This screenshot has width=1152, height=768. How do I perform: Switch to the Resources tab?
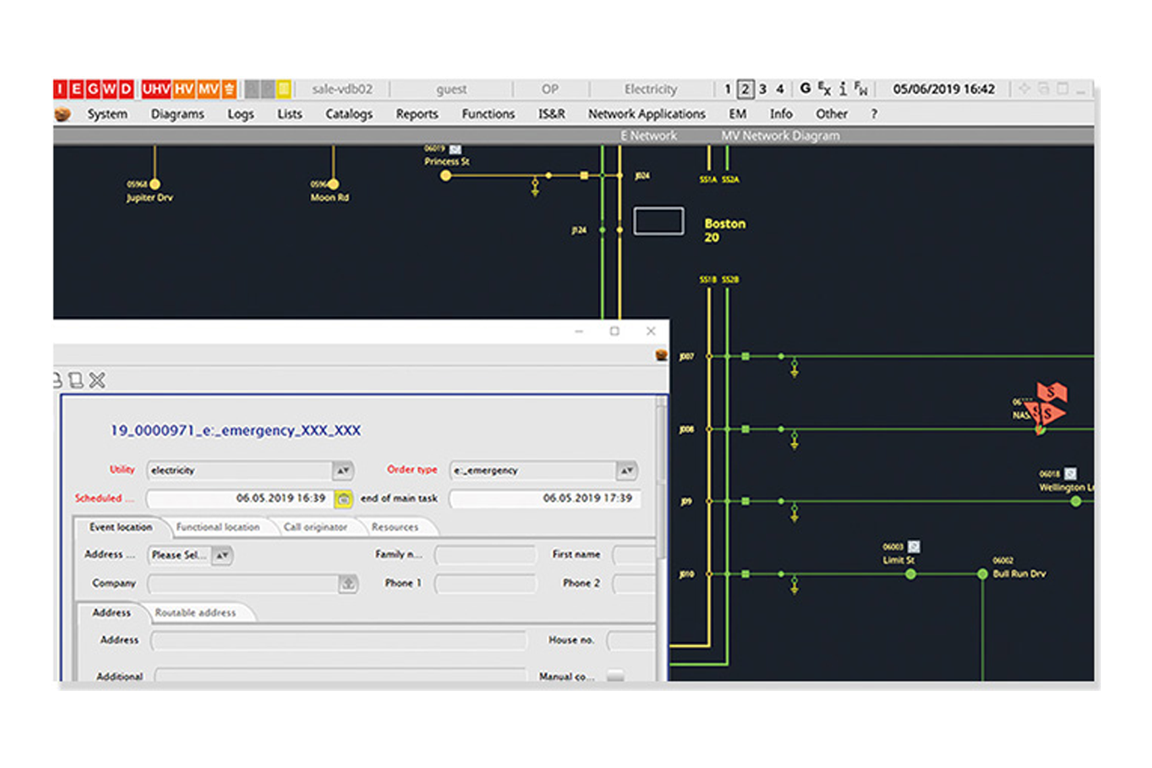395,527
